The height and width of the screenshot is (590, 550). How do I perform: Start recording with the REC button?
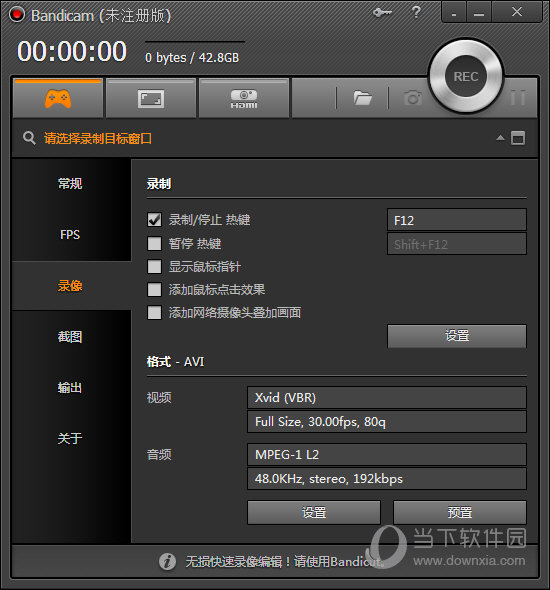466,76
